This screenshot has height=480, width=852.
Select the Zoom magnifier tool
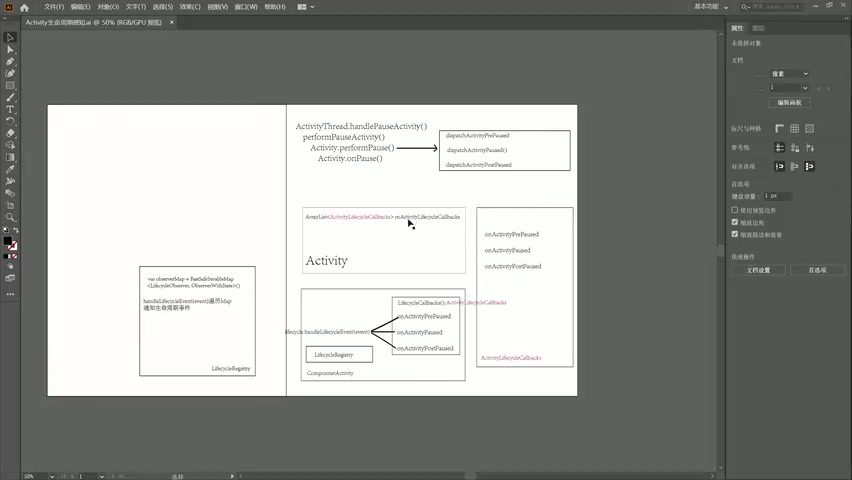tap(10, 217)
